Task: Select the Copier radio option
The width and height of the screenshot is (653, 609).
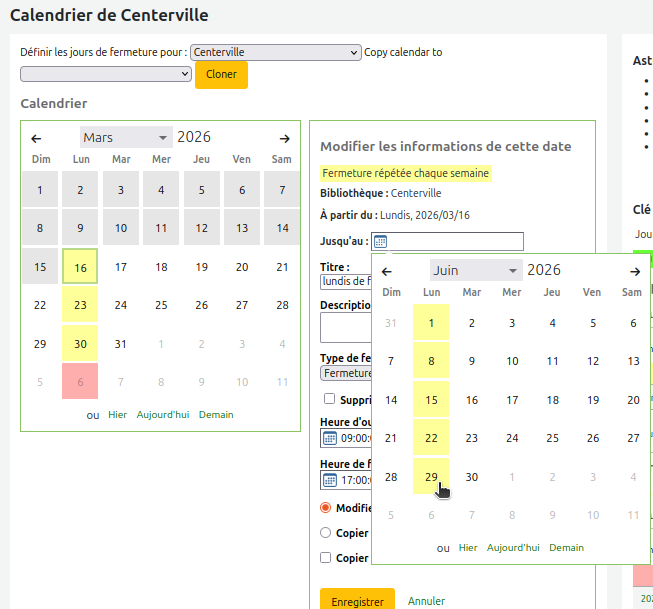Action: [x=326, y=533]
